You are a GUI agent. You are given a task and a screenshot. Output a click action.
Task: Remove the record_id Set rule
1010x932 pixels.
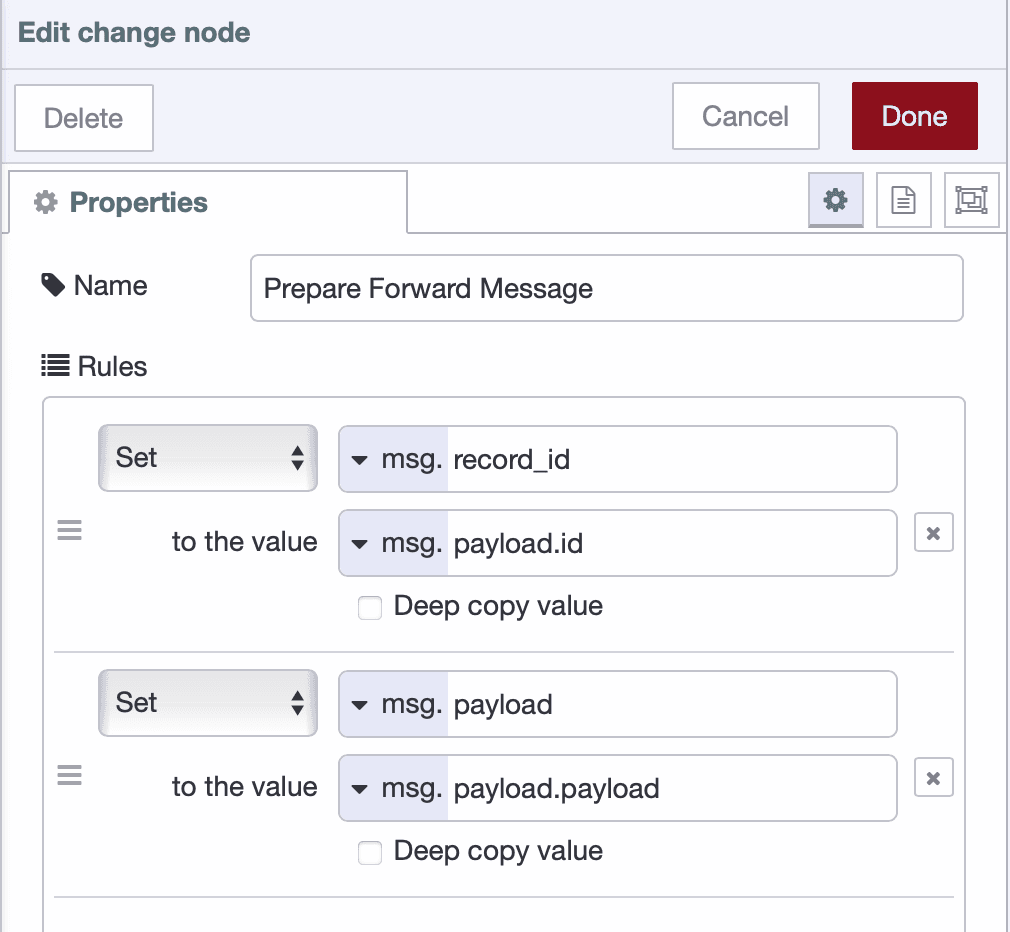(933, 533)
